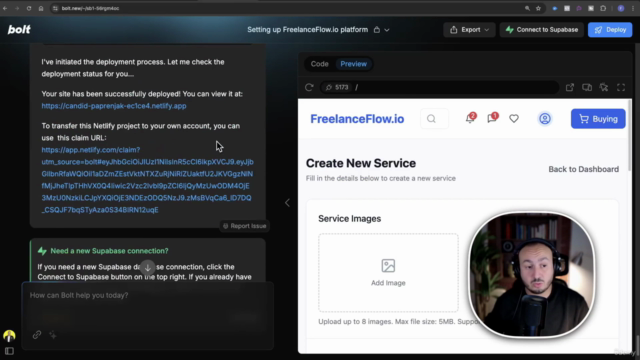
Task: Click the Add Image upload box
Action: [x=388, y=273]
